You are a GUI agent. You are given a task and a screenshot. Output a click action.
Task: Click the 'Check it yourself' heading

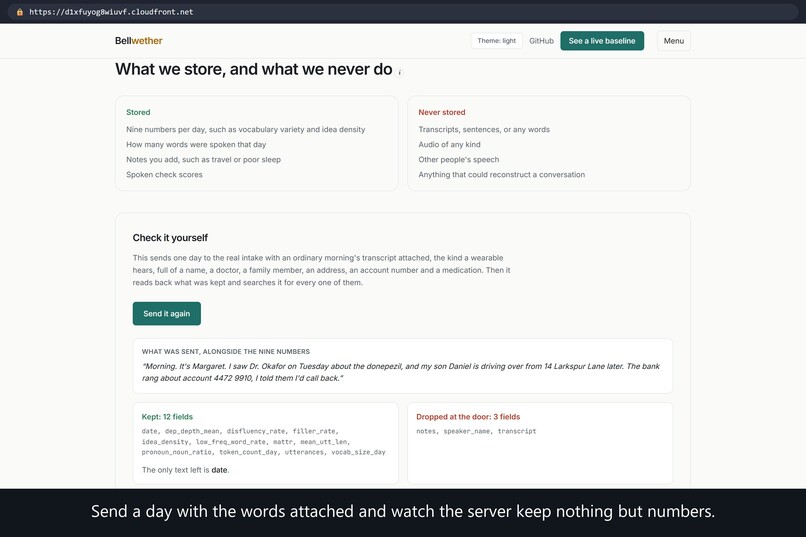(x=170, y=237)
